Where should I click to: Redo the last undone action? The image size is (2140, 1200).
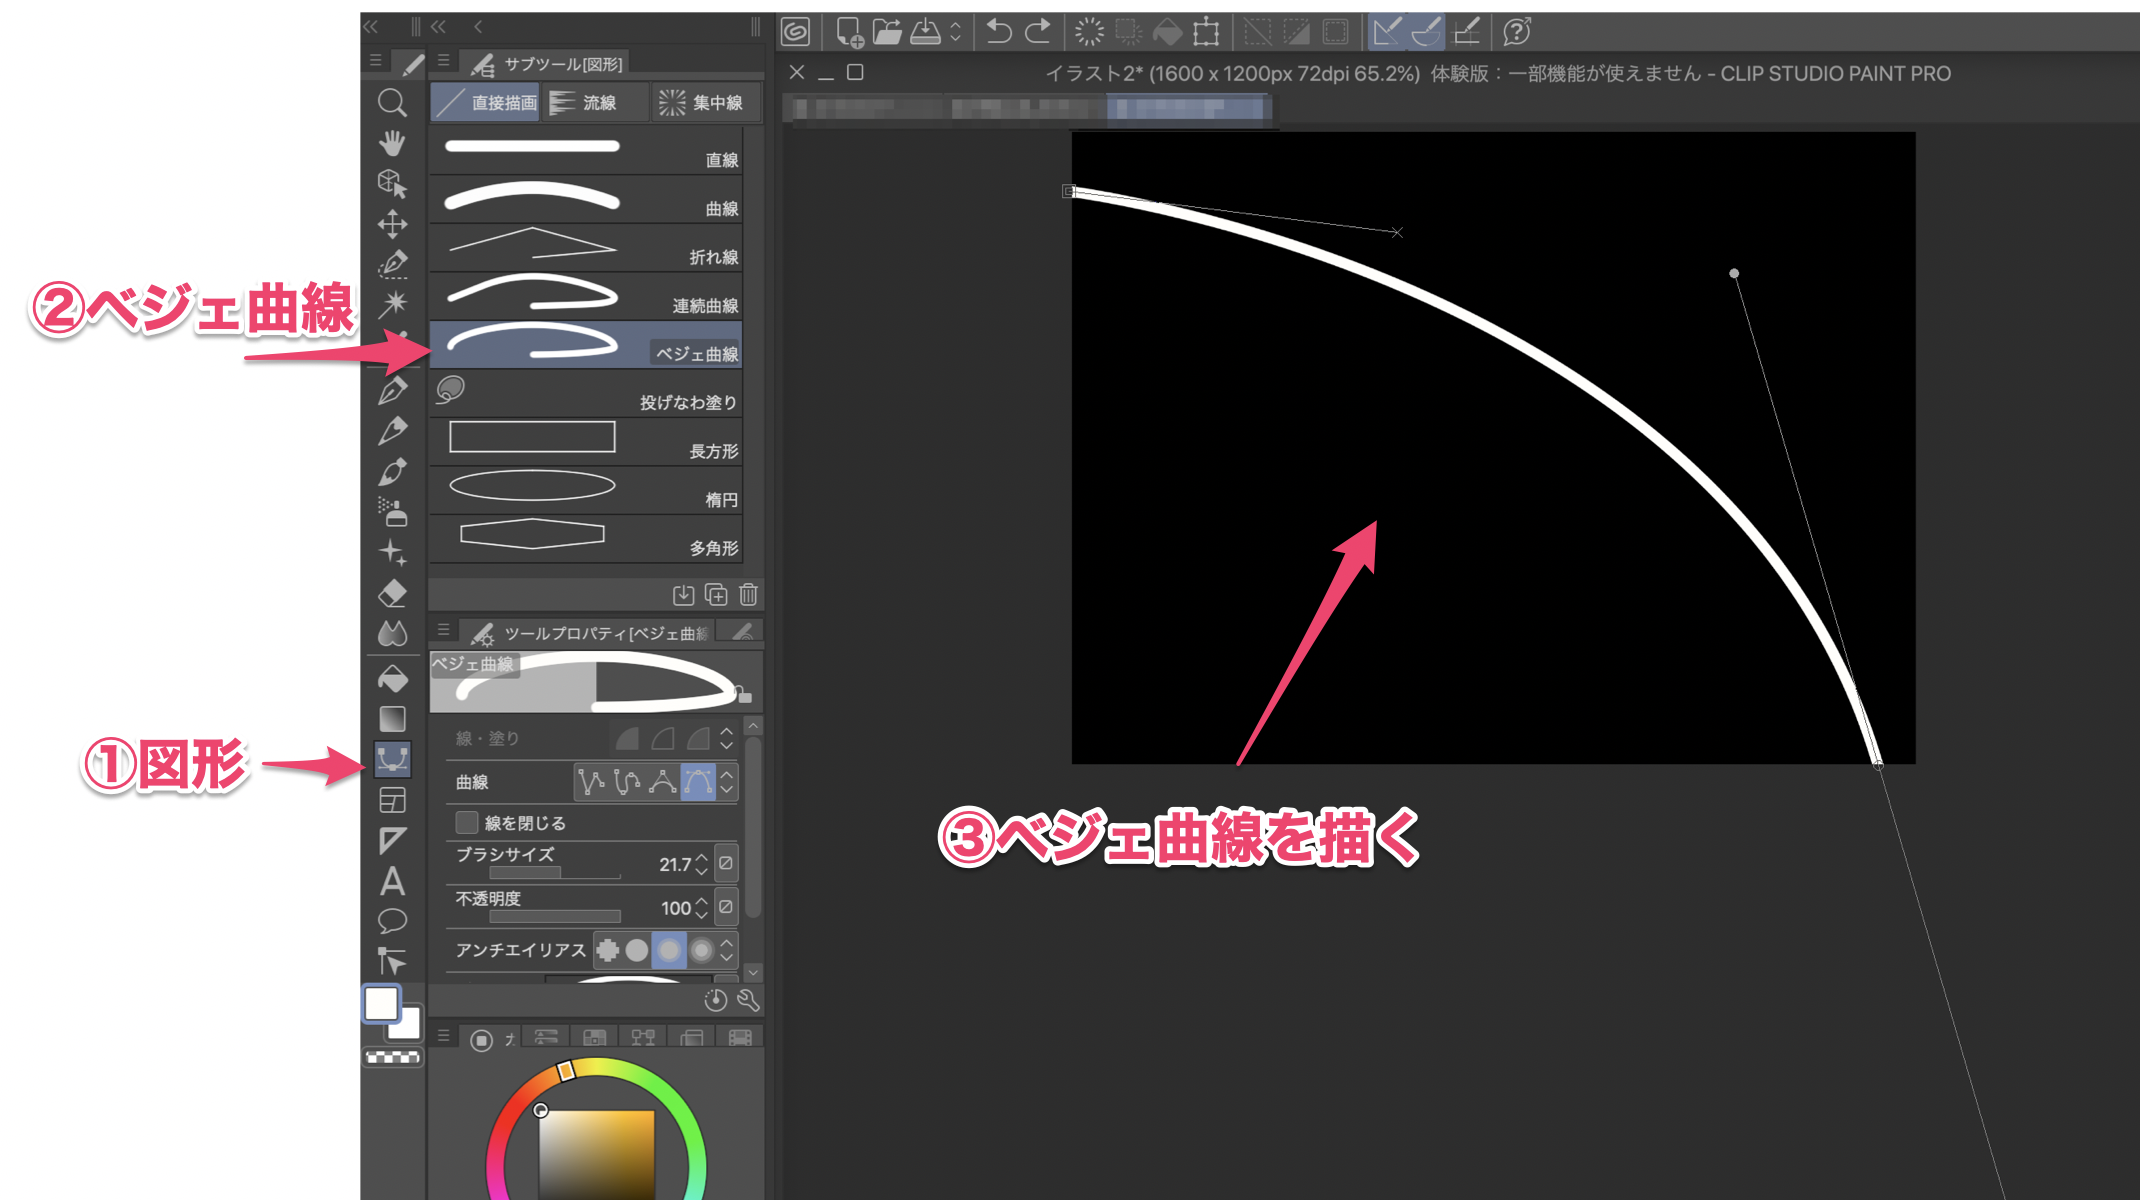click(1037, 32)
